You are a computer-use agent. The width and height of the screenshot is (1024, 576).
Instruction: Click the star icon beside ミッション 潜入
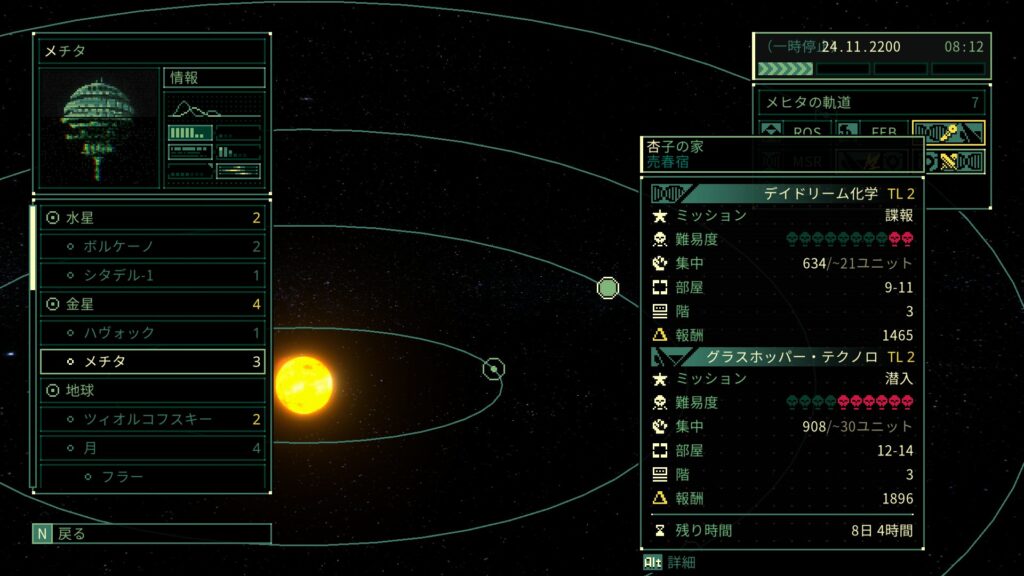[660, 379]
